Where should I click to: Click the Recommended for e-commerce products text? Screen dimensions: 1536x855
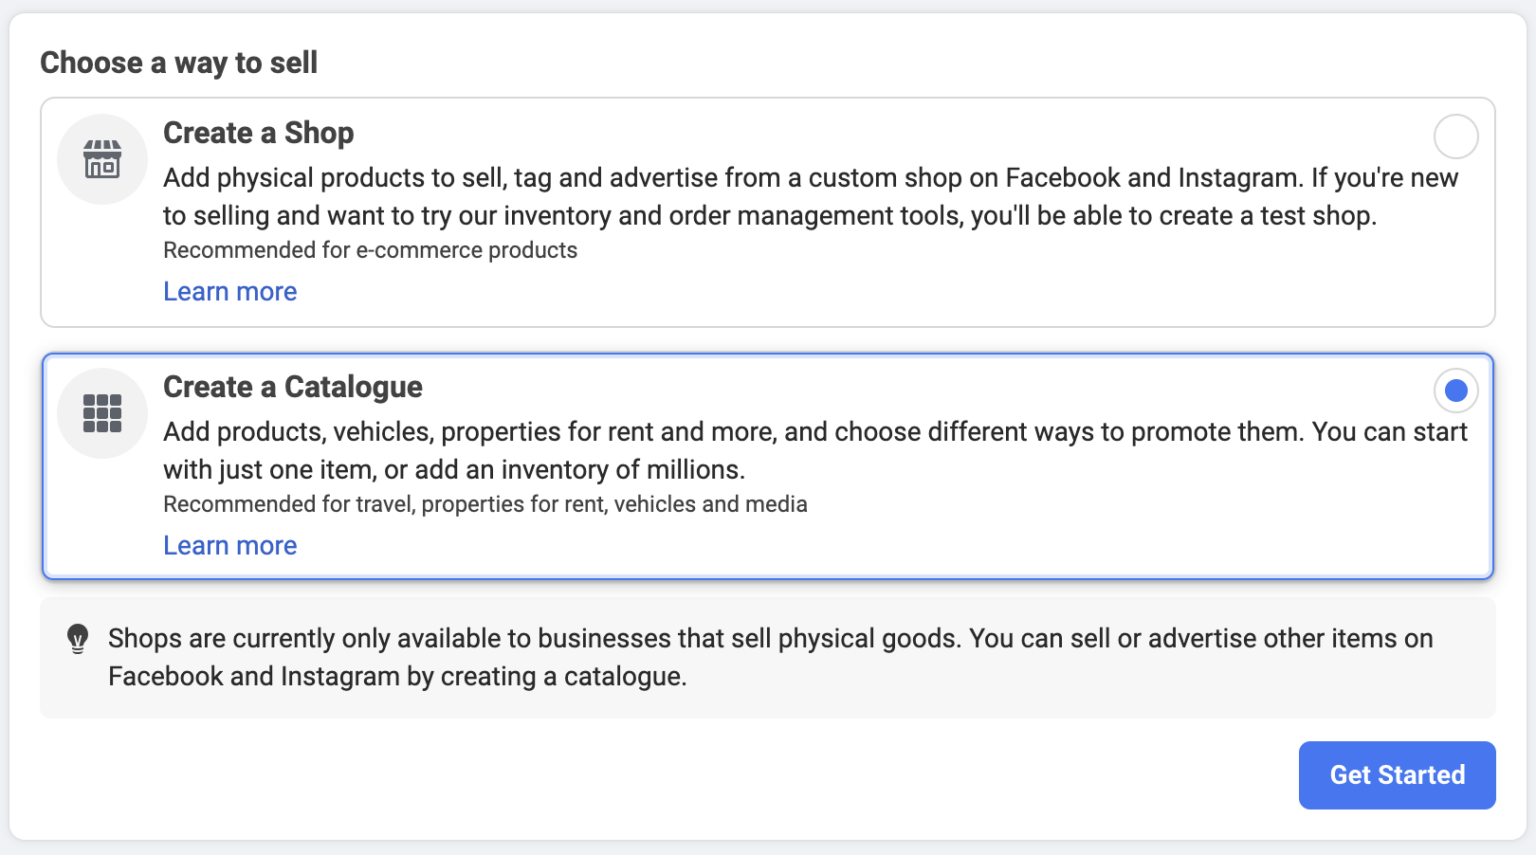370,250
